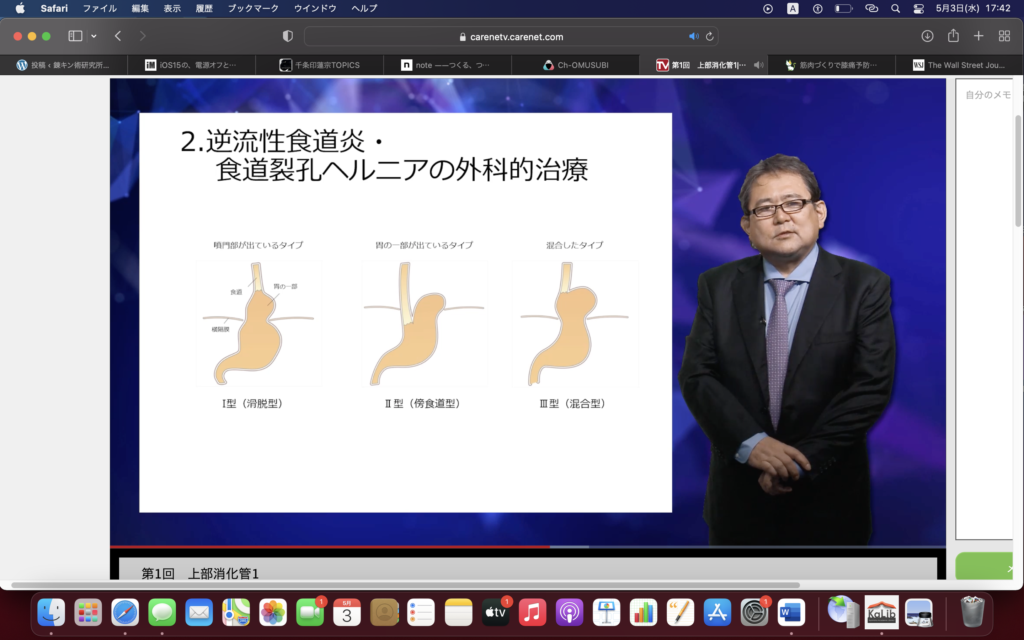Open a new tab with plus icon
The image size is (1024, 640).
(x=978, y=36)
